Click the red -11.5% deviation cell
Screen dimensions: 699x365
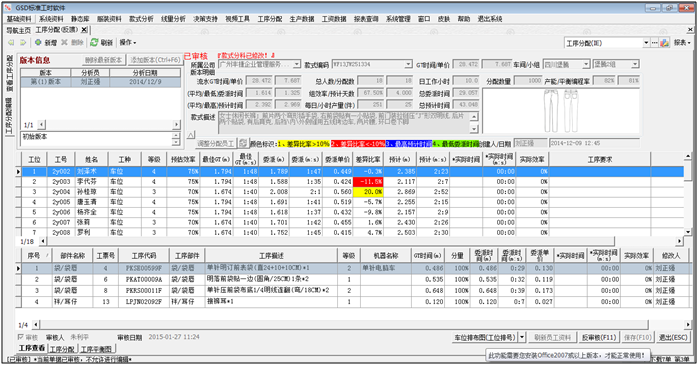368,181
